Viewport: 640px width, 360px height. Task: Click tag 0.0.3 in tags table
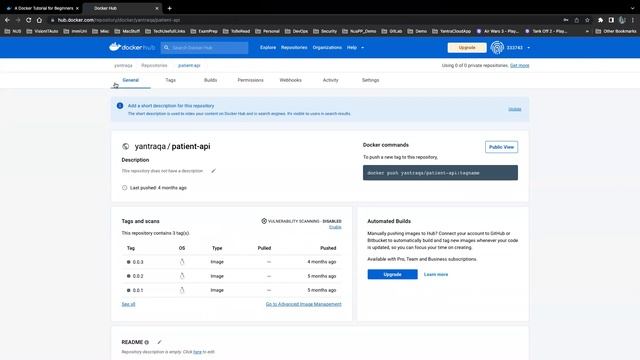[x=138, y=262]
